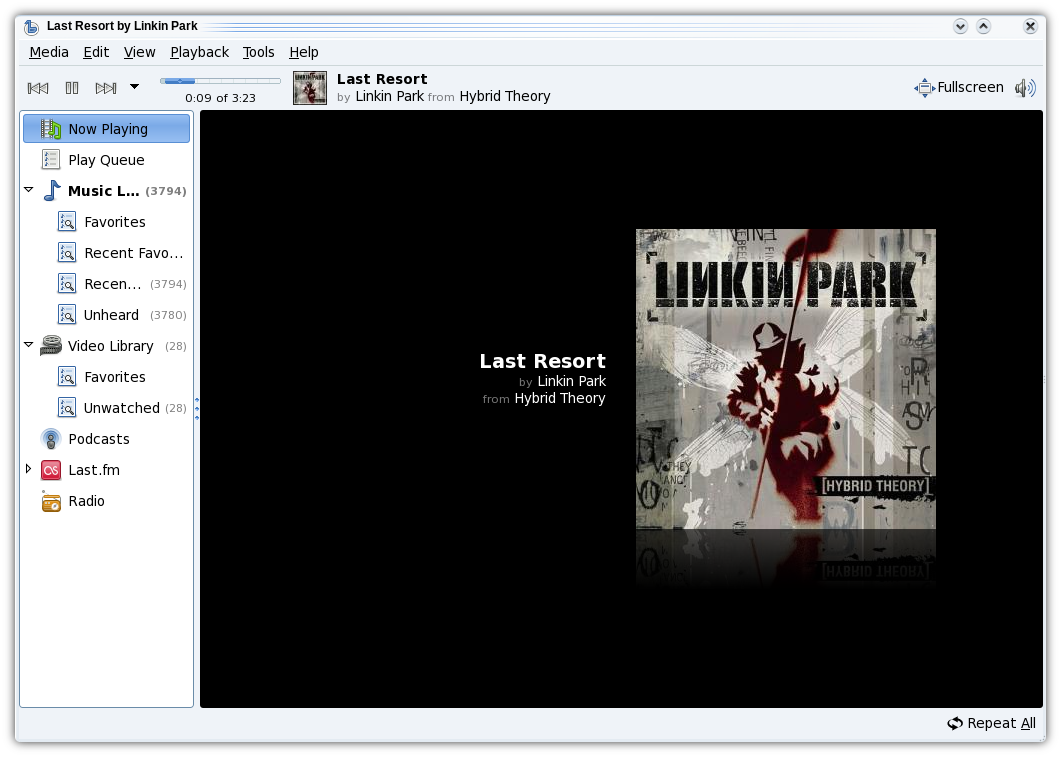Minimize window with down-arrow title button
Viewport: 1061px width, 757px height.
pos(960,26)
